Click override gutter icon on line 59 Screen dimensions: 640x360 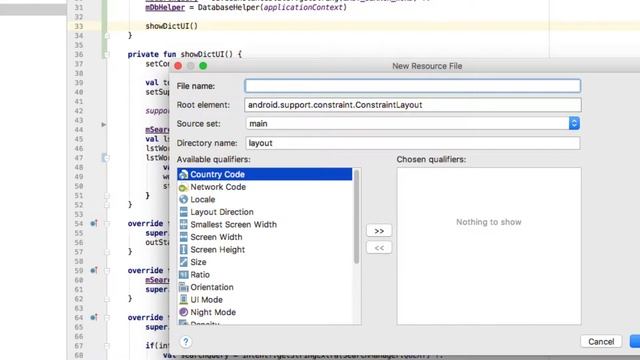[93, 270]
